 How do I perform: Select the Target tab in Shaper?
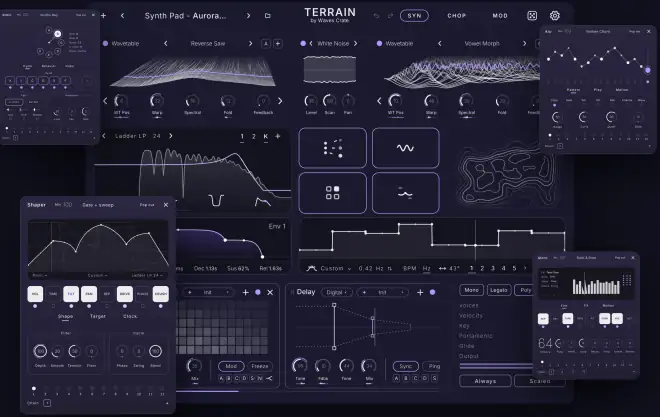pyautogui.click(x=98, y=316)
